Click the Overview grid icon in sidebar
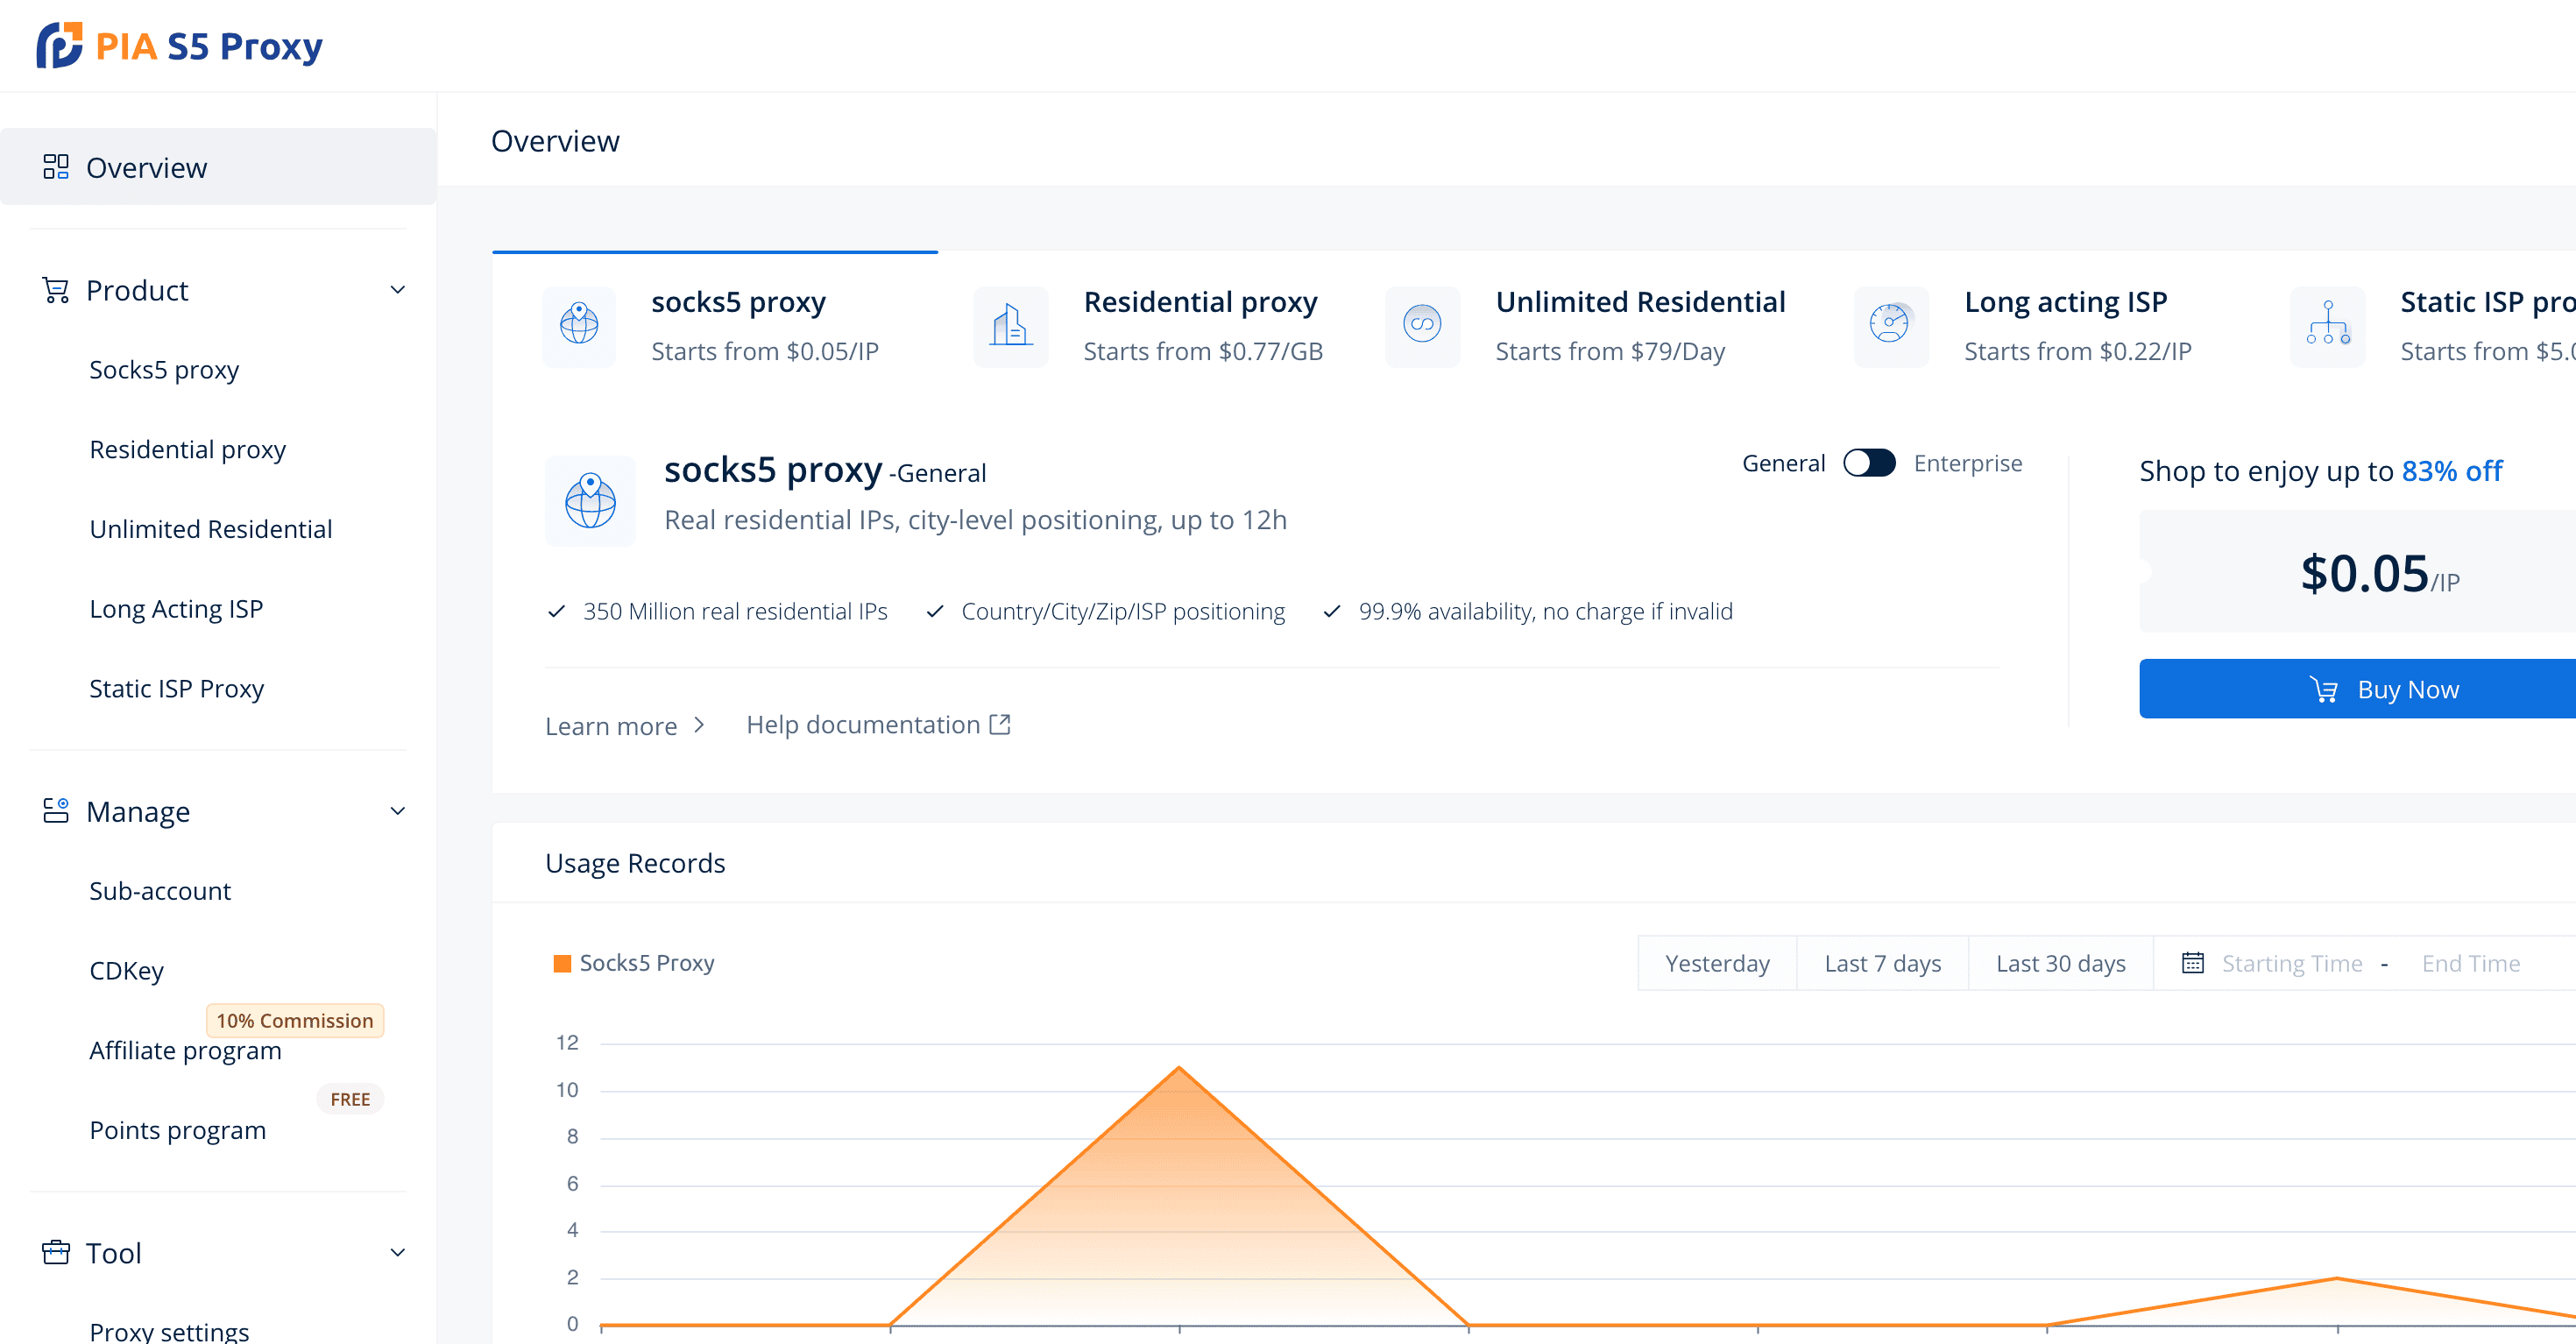Viewport: 2576px width, 1344px height. tap(56, 167)
